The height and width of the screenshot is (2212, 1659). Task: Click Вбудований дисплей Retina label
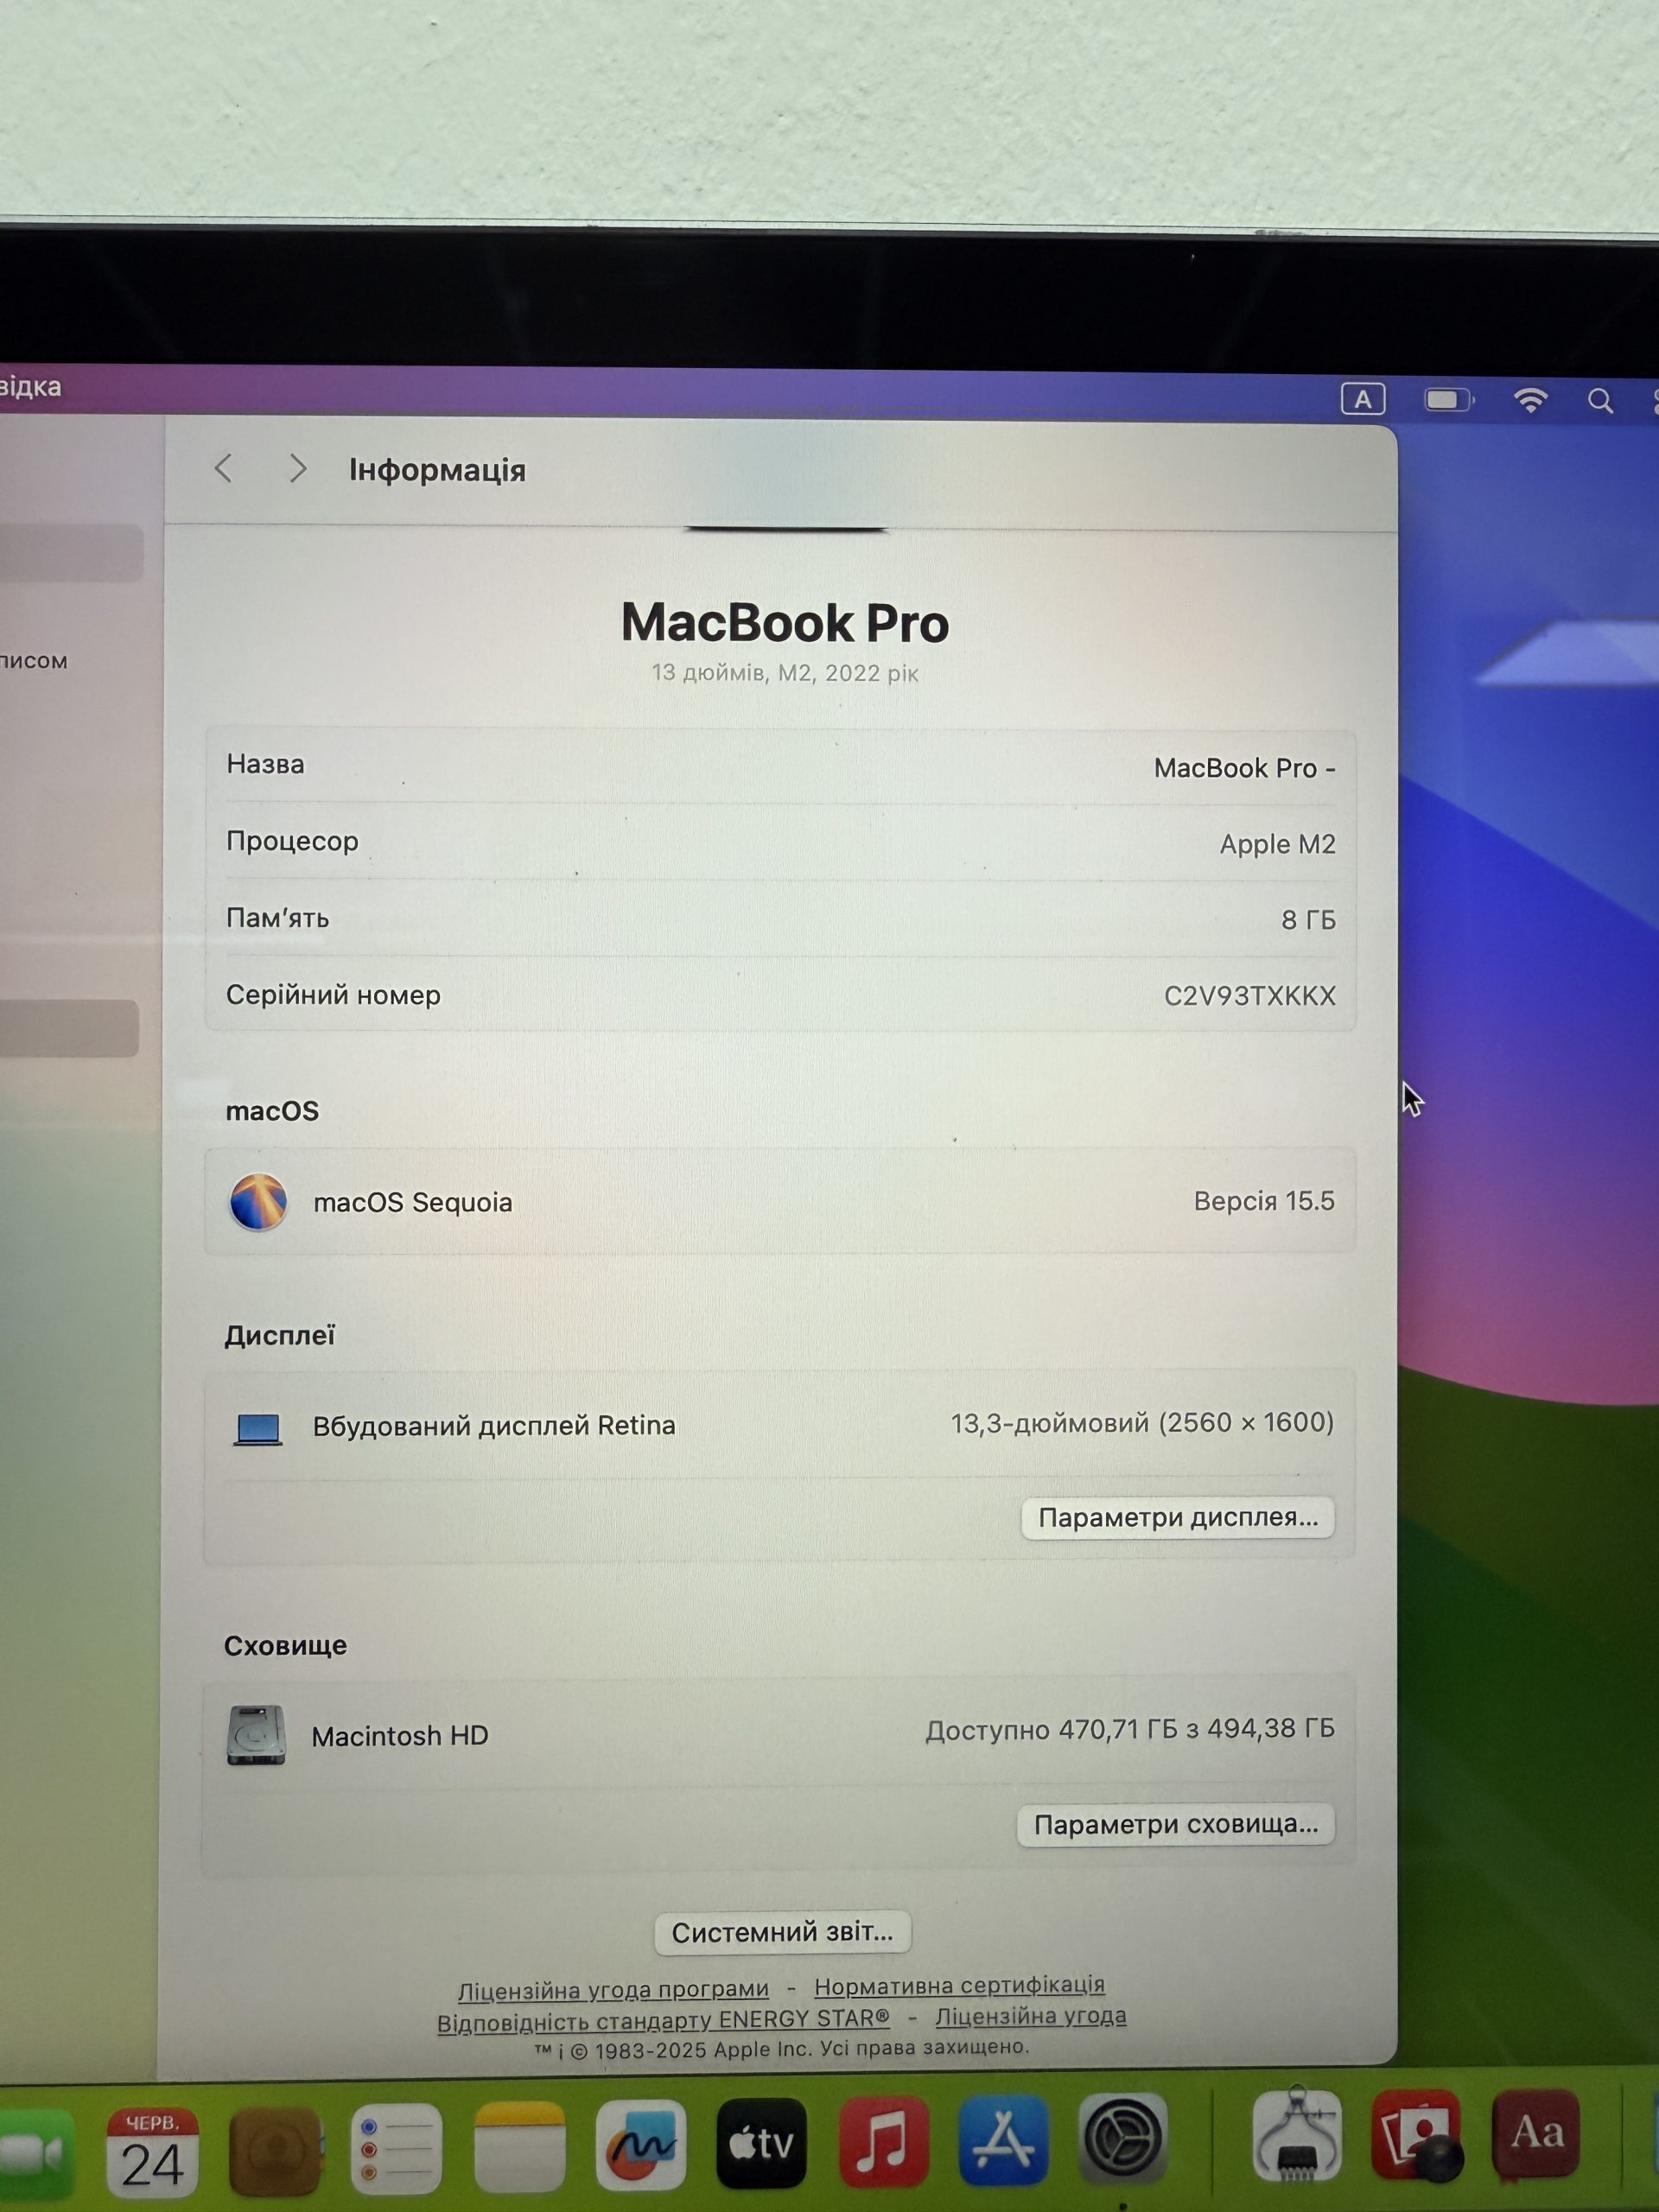point(494,1426)
